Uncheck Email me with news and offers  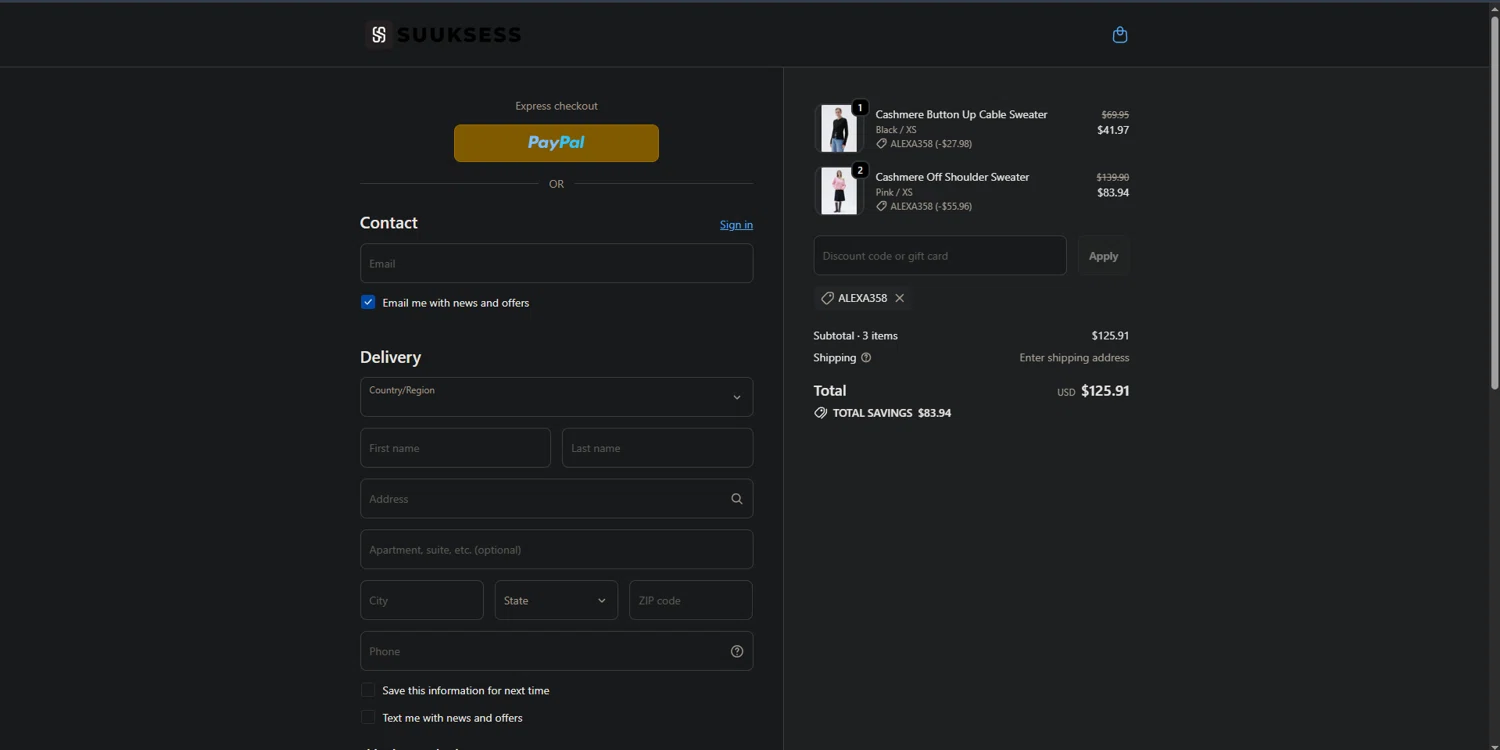pyautogui.click(x=368, y=302)
